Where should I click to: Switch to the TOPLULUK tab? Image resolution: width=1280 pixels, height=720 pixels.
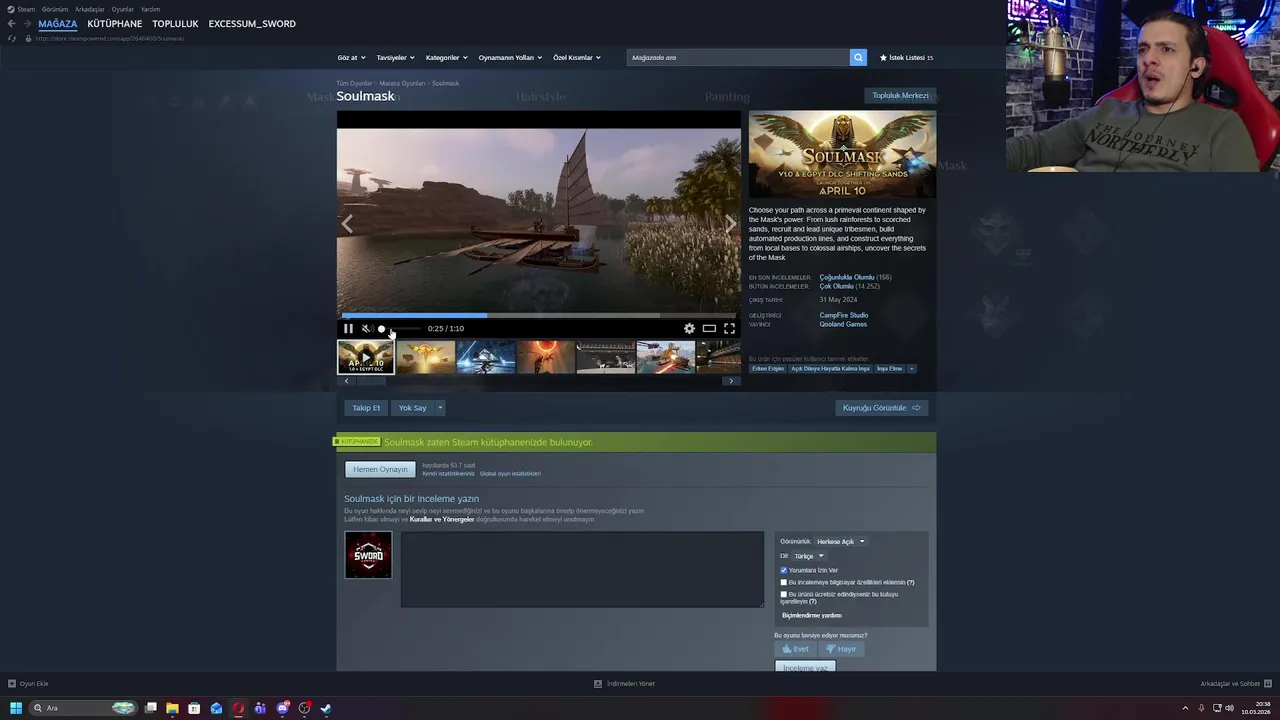tap(175, 24)
